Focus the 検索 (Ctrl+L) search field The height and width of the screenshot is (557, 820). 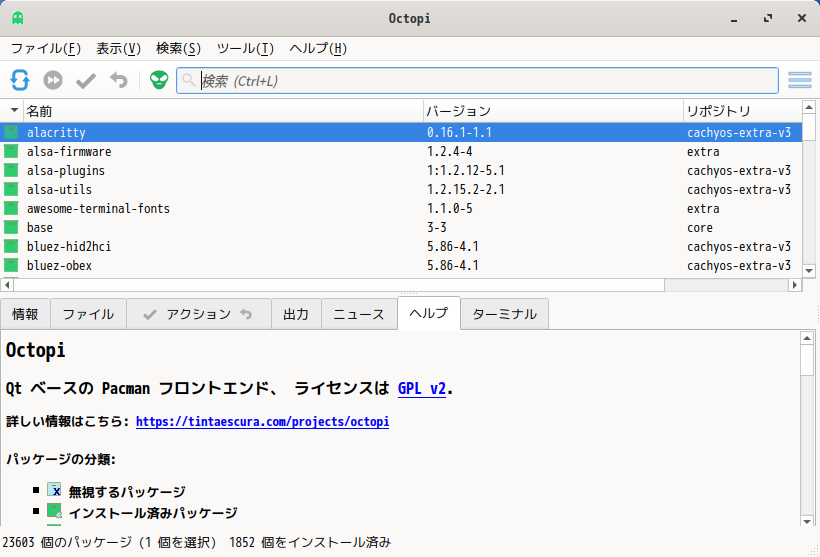(477, 81)
